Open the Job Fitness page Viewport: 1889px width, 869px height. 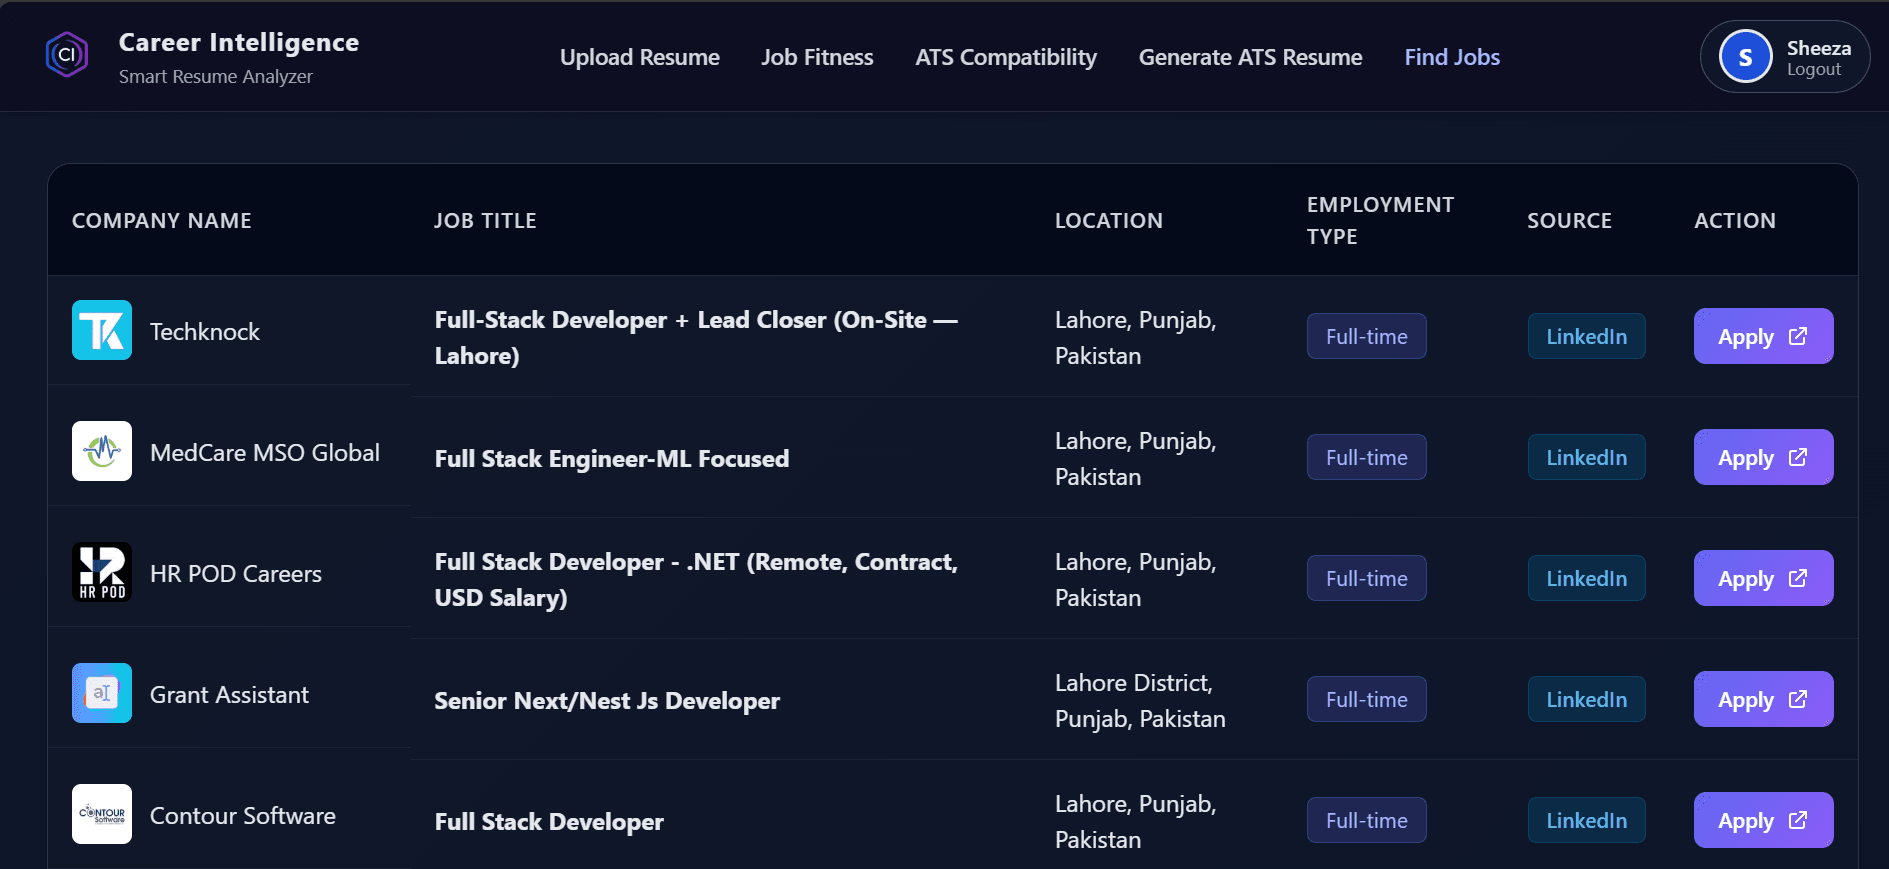pyautogui.click(x=817, y=57)
